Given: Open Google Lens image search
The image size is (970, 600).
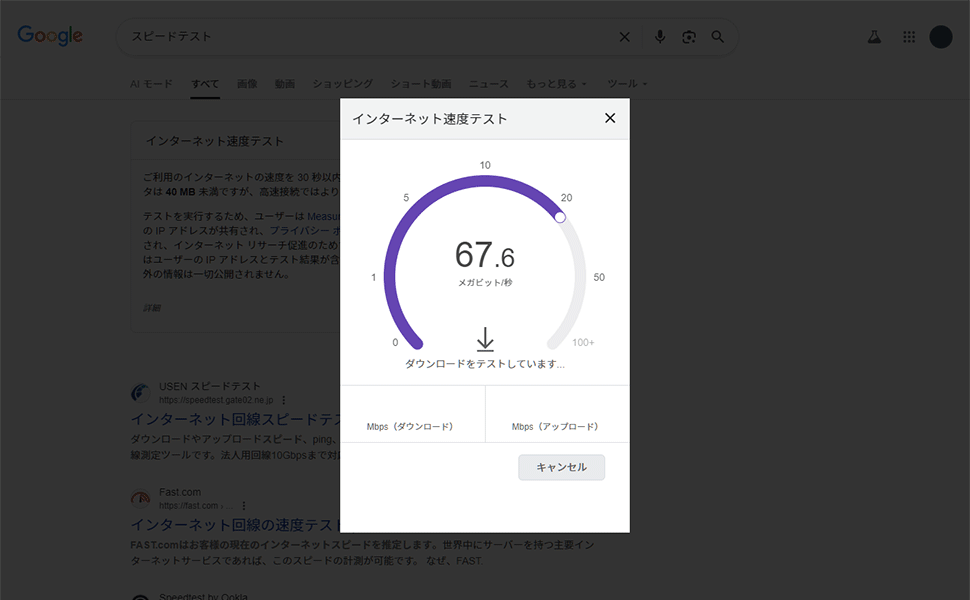Looking at the screenshot, I should click(688, 36).
